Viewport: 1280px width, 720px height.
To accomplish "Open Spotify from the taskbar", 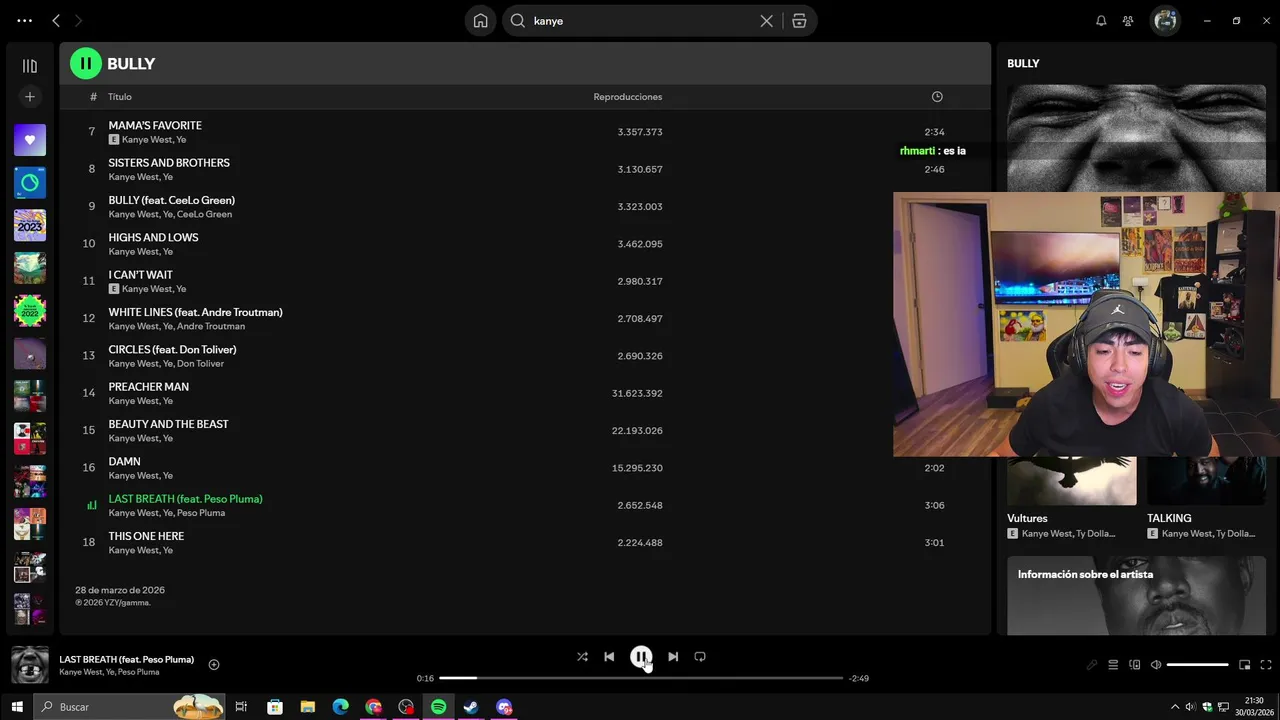I will (438, 707).
